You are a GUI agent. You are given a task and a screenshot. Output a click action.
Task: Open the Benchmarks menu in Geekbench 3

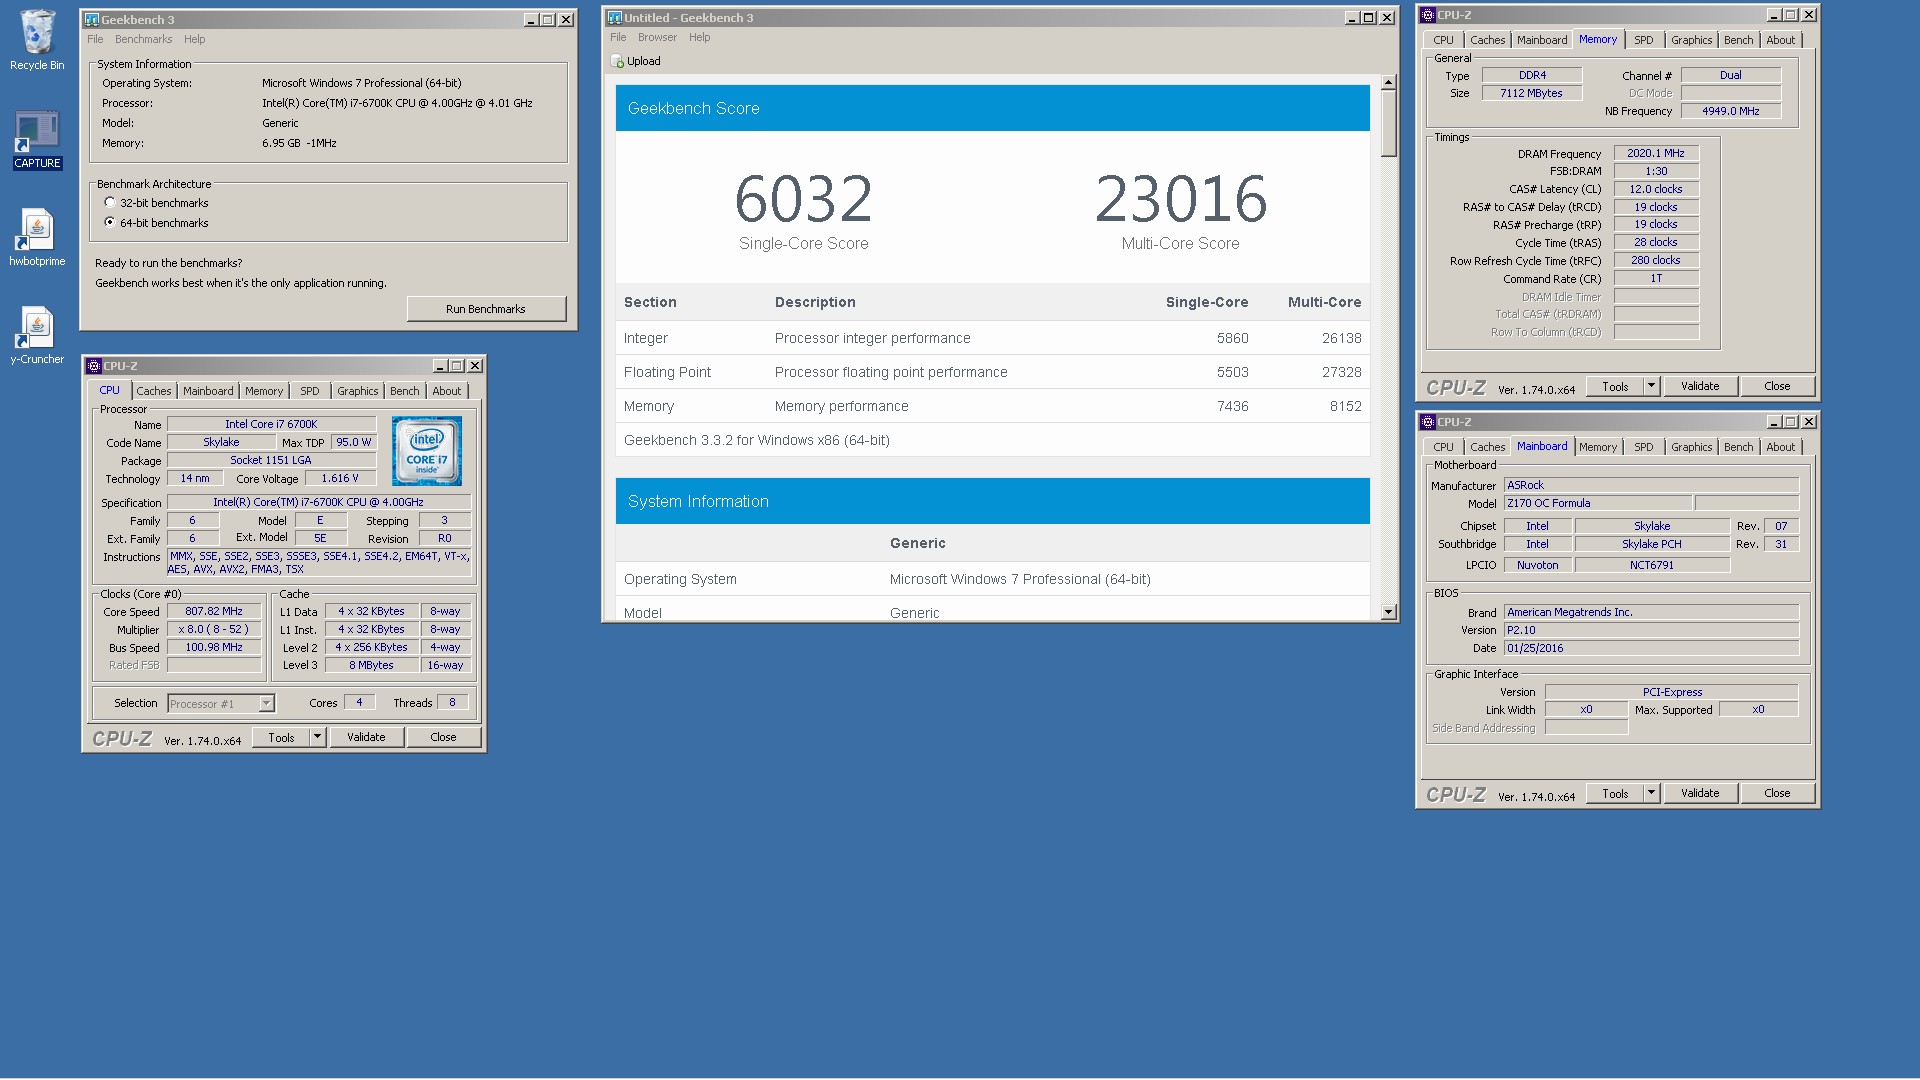[143, 39]
